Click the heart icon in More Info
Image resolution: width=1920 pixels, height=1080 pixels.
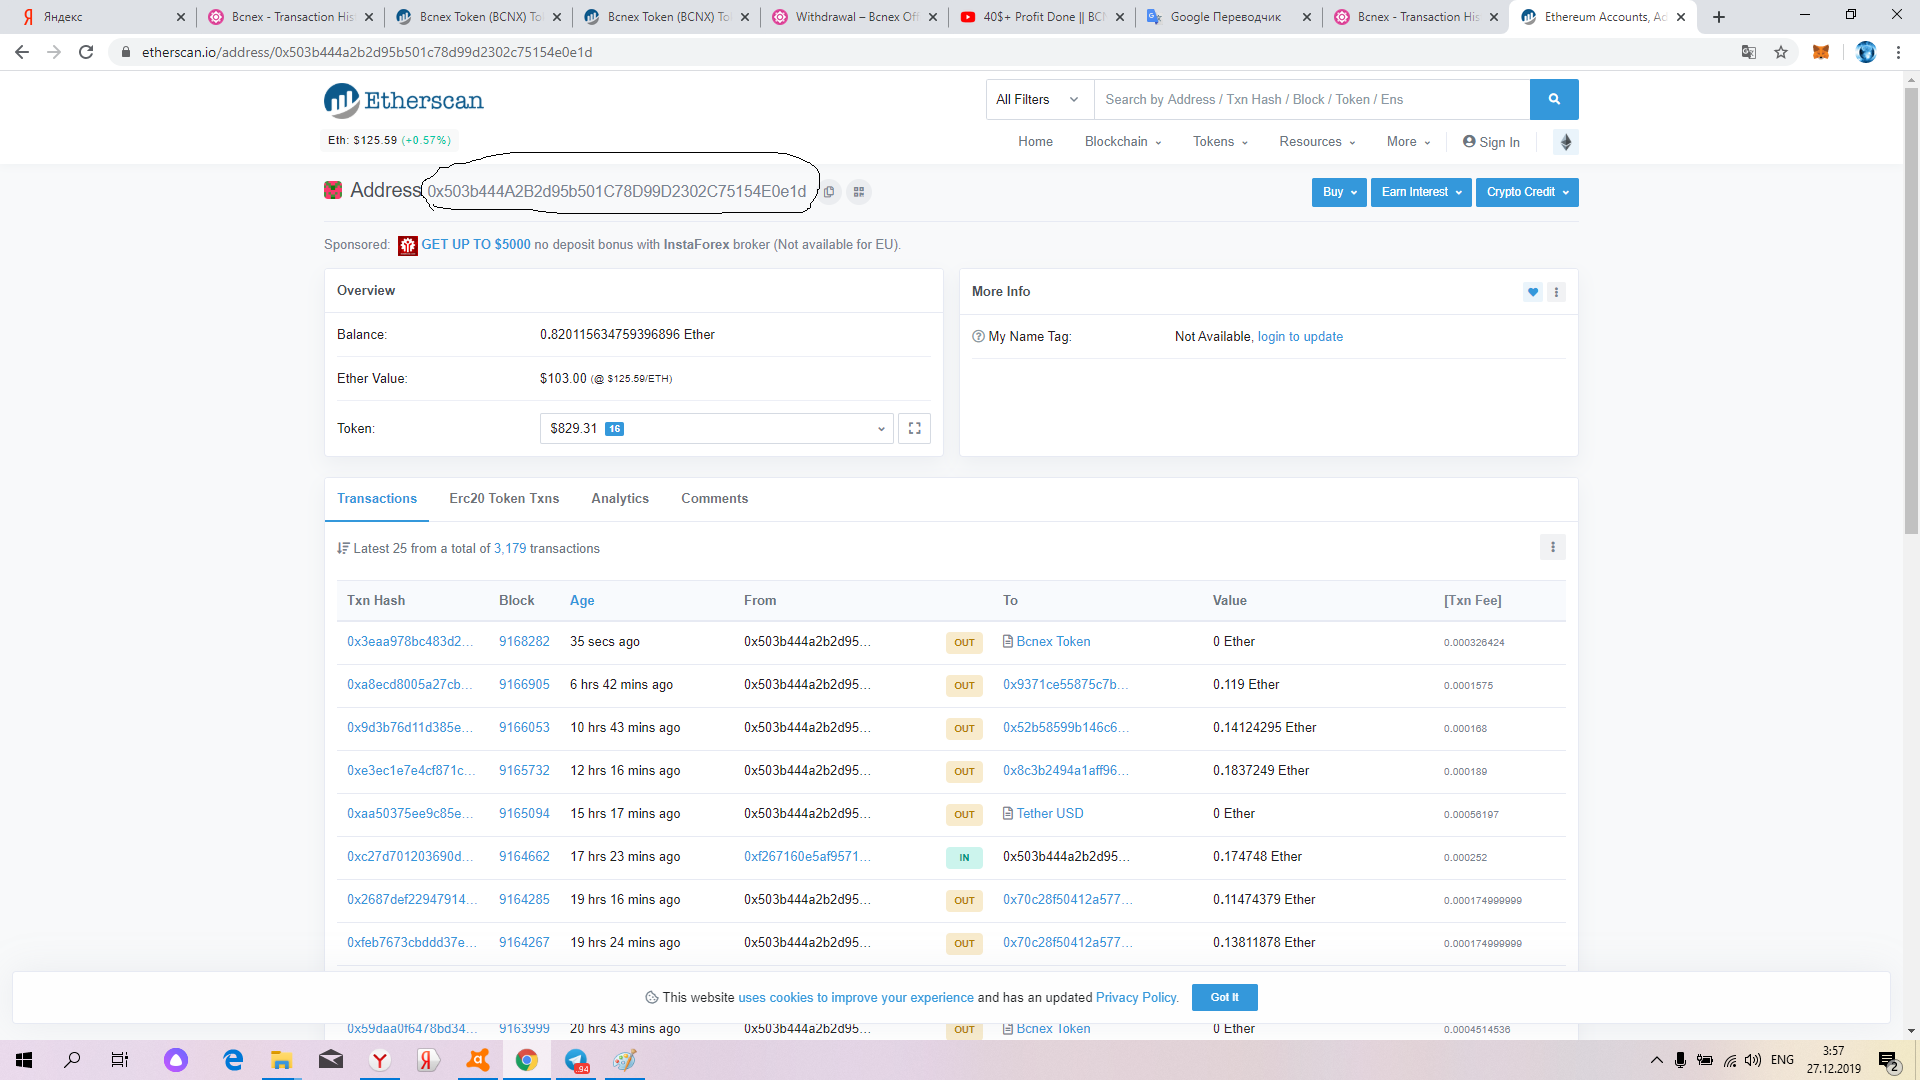(x=1532, y=292)
